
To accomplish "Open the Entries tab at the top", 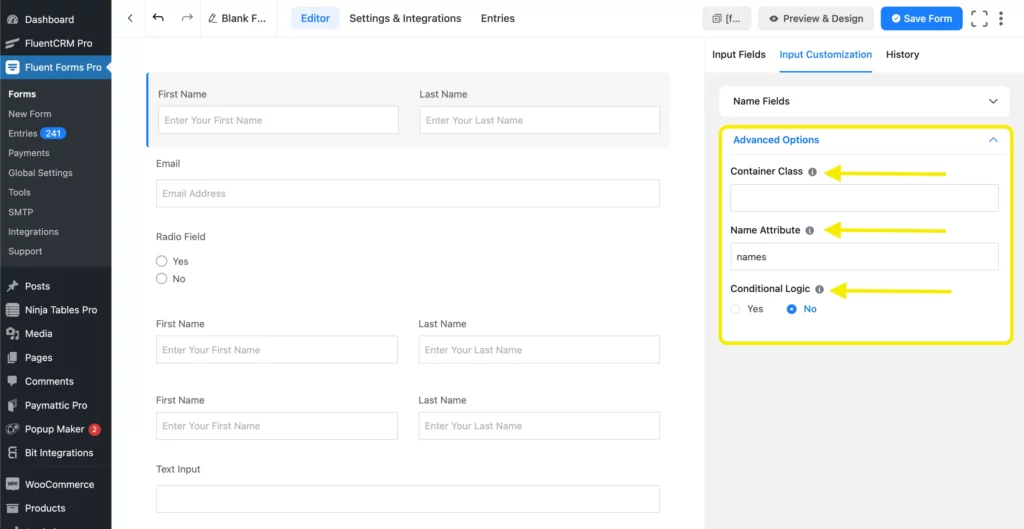I will [x=498, y=18].
